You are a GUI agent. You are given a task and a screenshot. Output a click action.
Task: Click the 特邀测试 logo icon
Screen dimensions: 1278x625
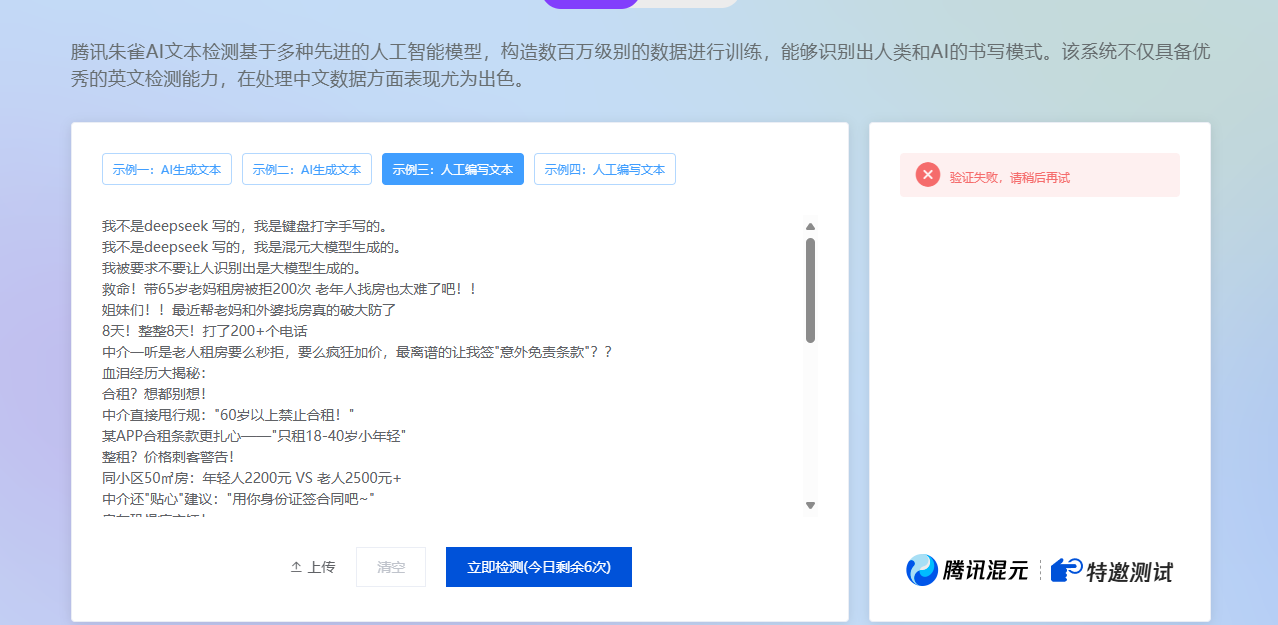click(1066, 570)
